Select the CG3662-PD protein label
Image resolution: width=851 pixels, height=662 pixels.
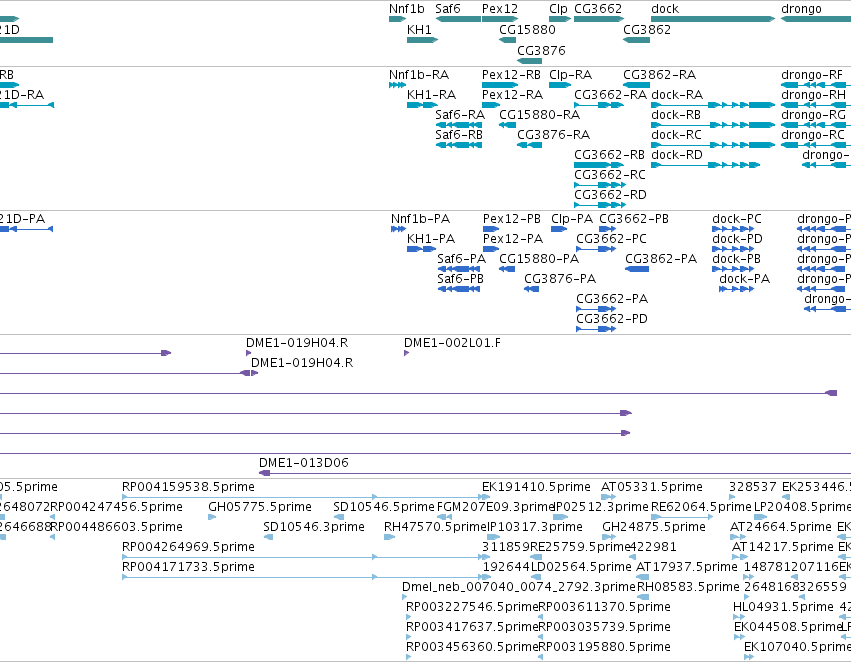tap(612, 319)
